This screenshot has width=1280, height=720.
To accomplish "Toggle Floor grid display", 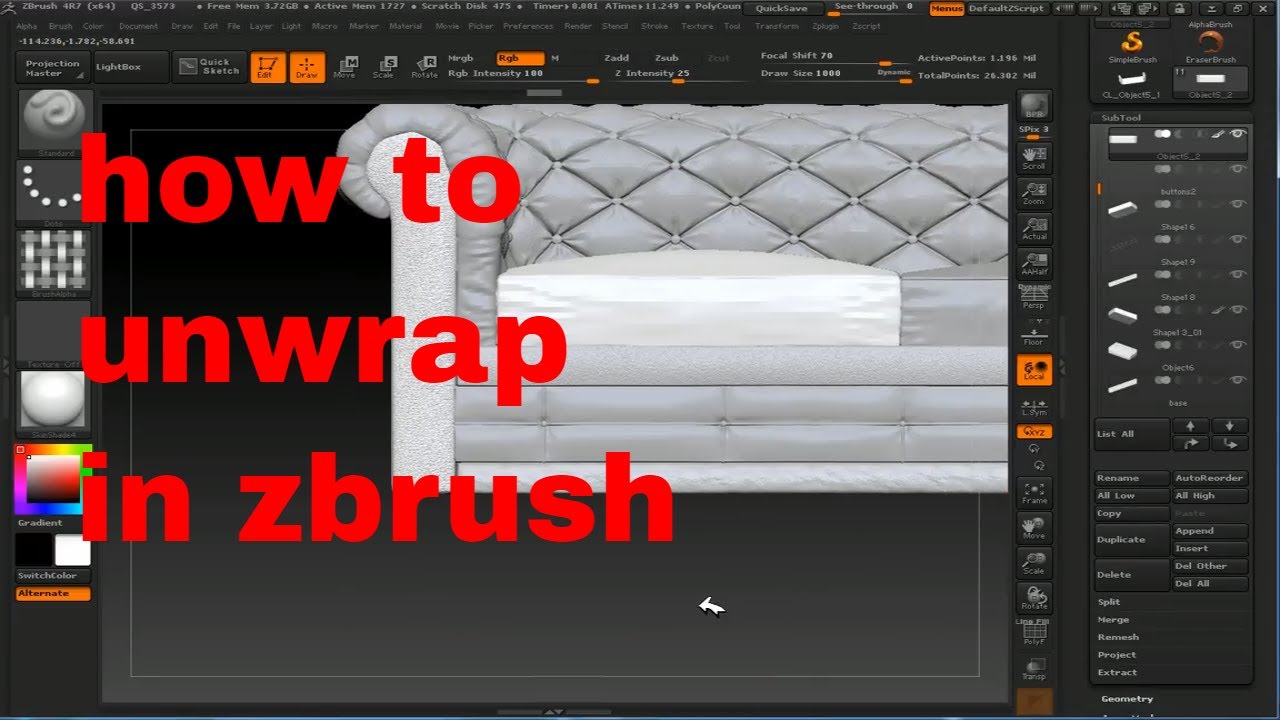I will coord(1034,335).
